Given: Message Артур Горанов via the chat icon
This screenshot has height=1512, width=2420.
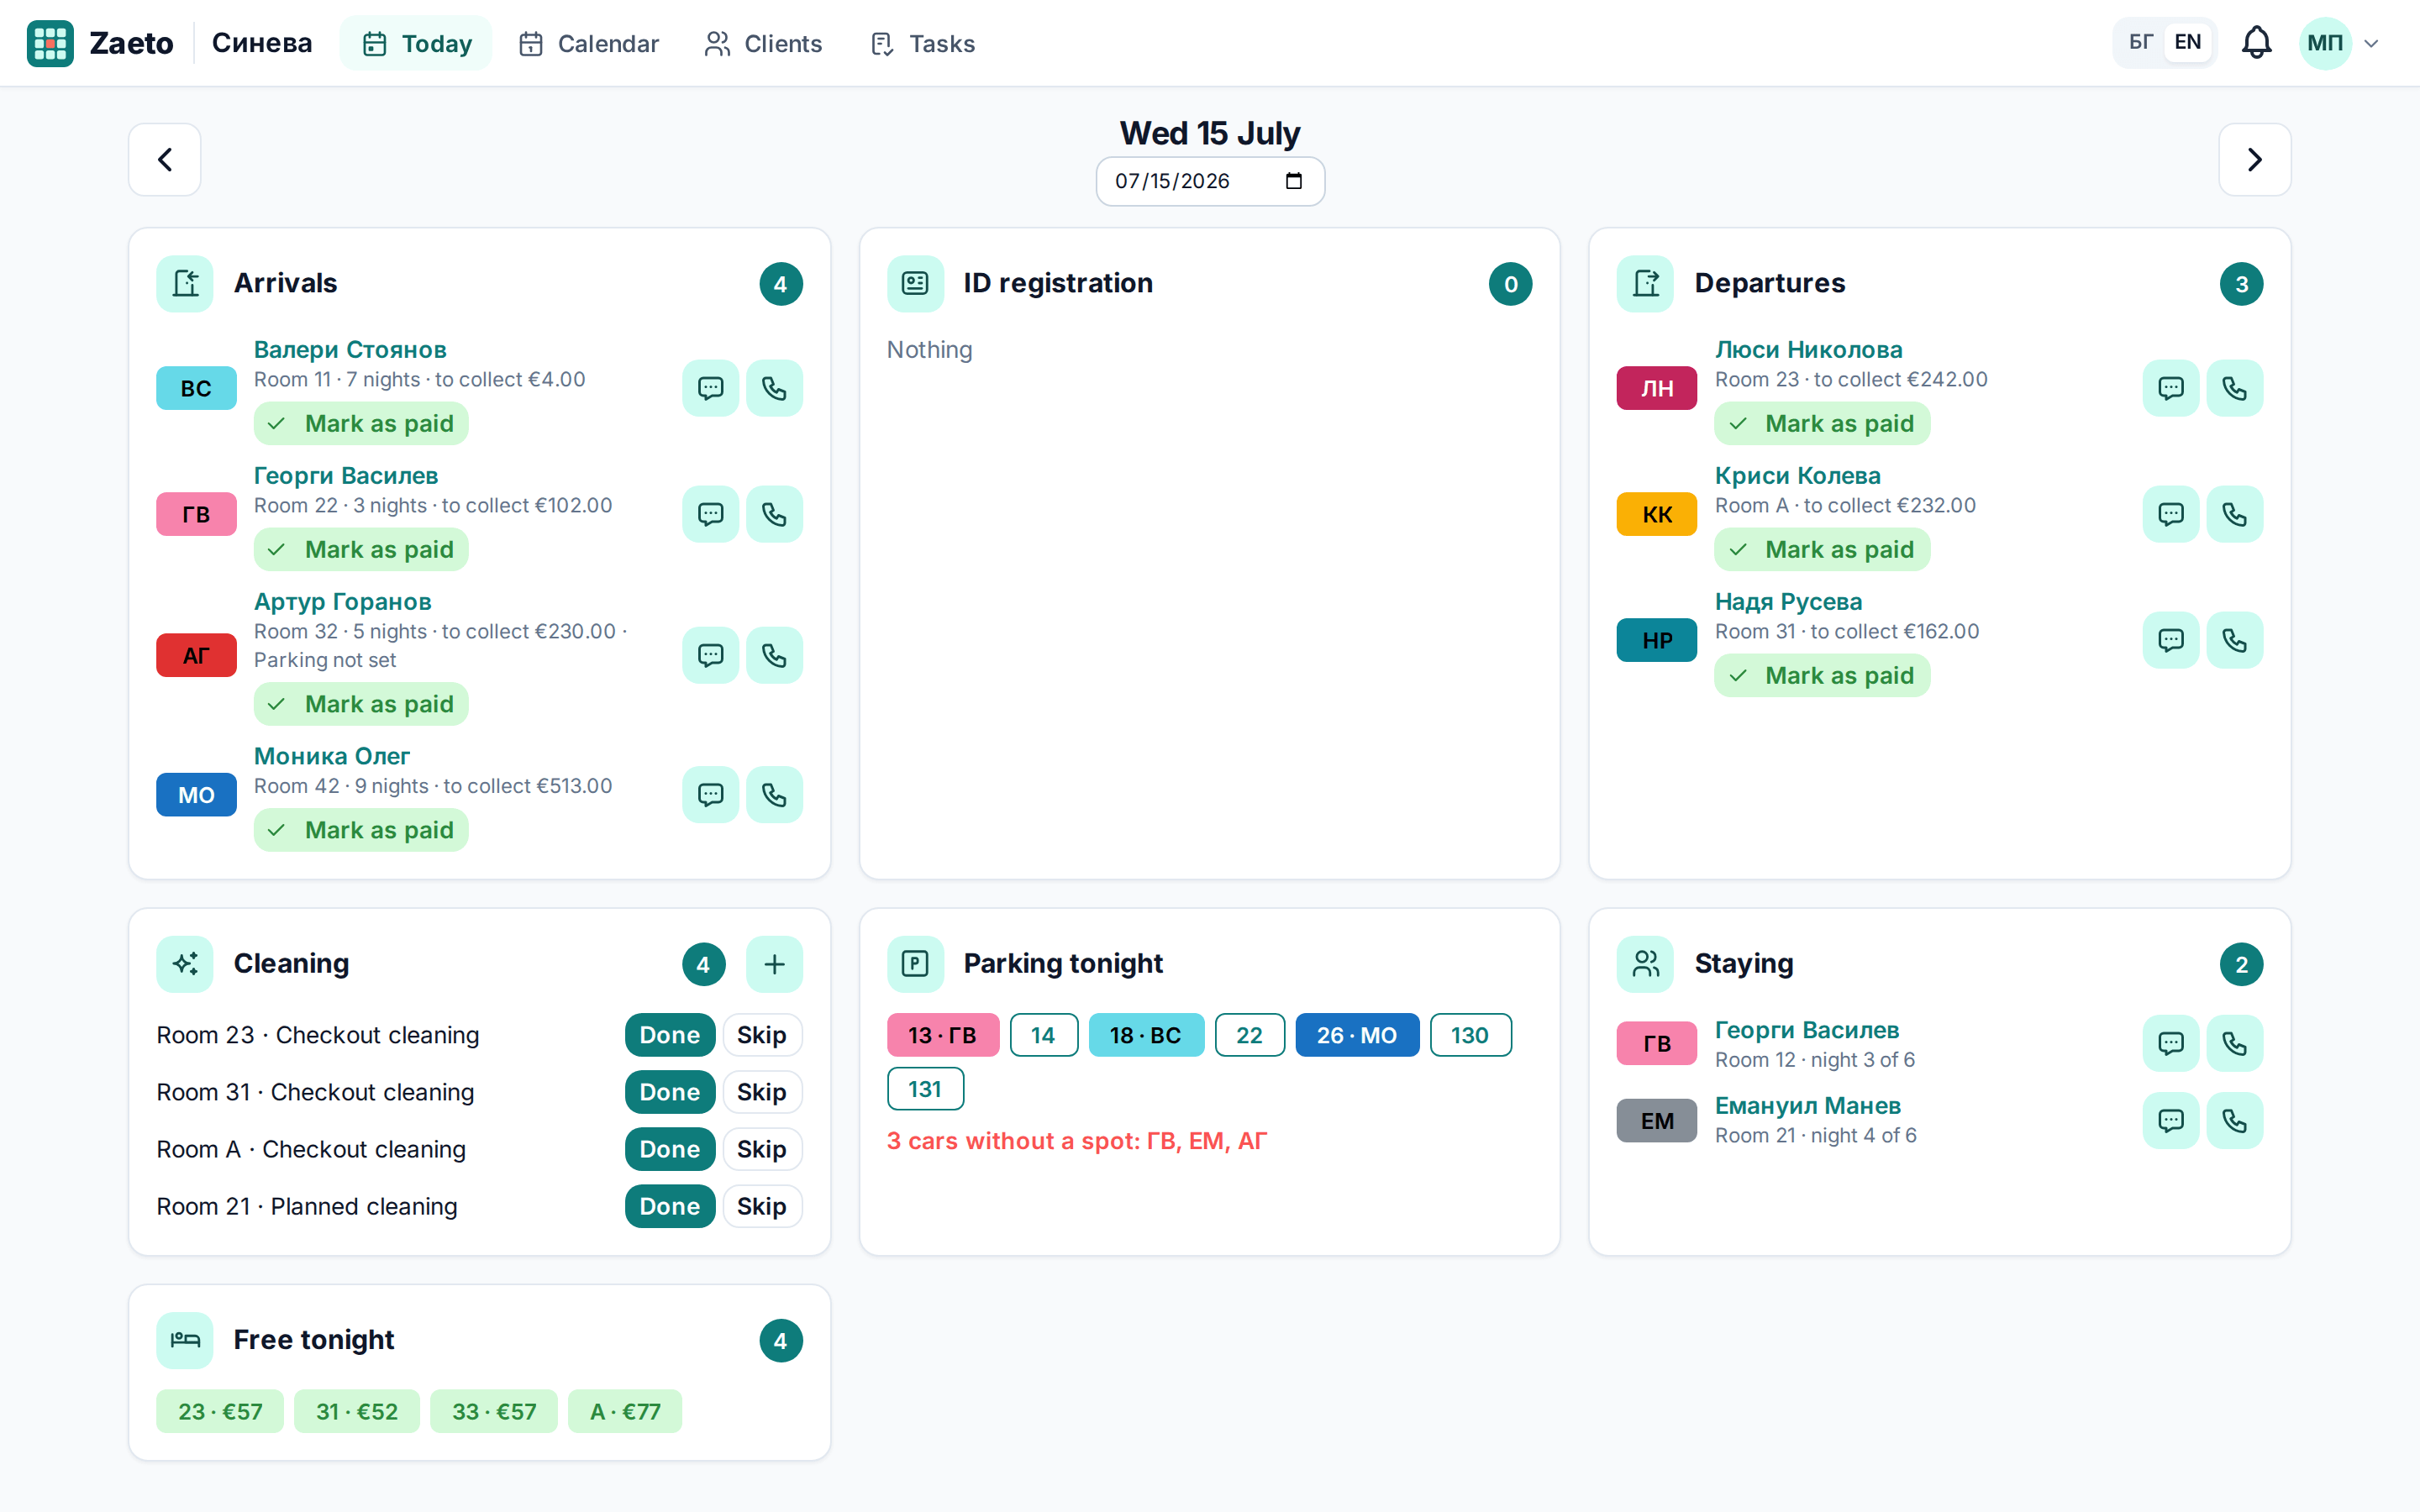Looking at the screenshot, I should [x=710, y=655].
